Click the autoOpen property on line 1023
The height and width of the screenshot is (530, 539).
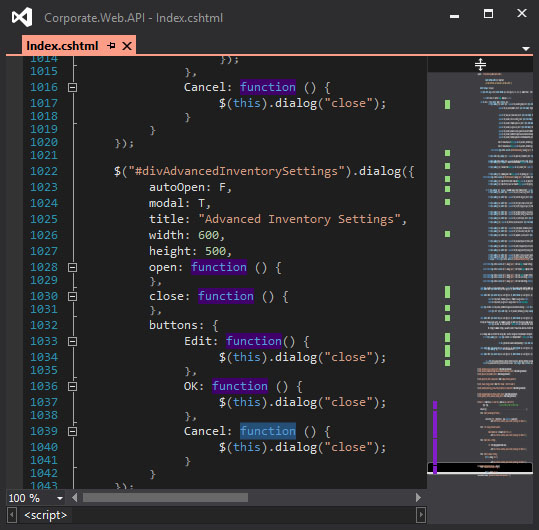[176, 188]
